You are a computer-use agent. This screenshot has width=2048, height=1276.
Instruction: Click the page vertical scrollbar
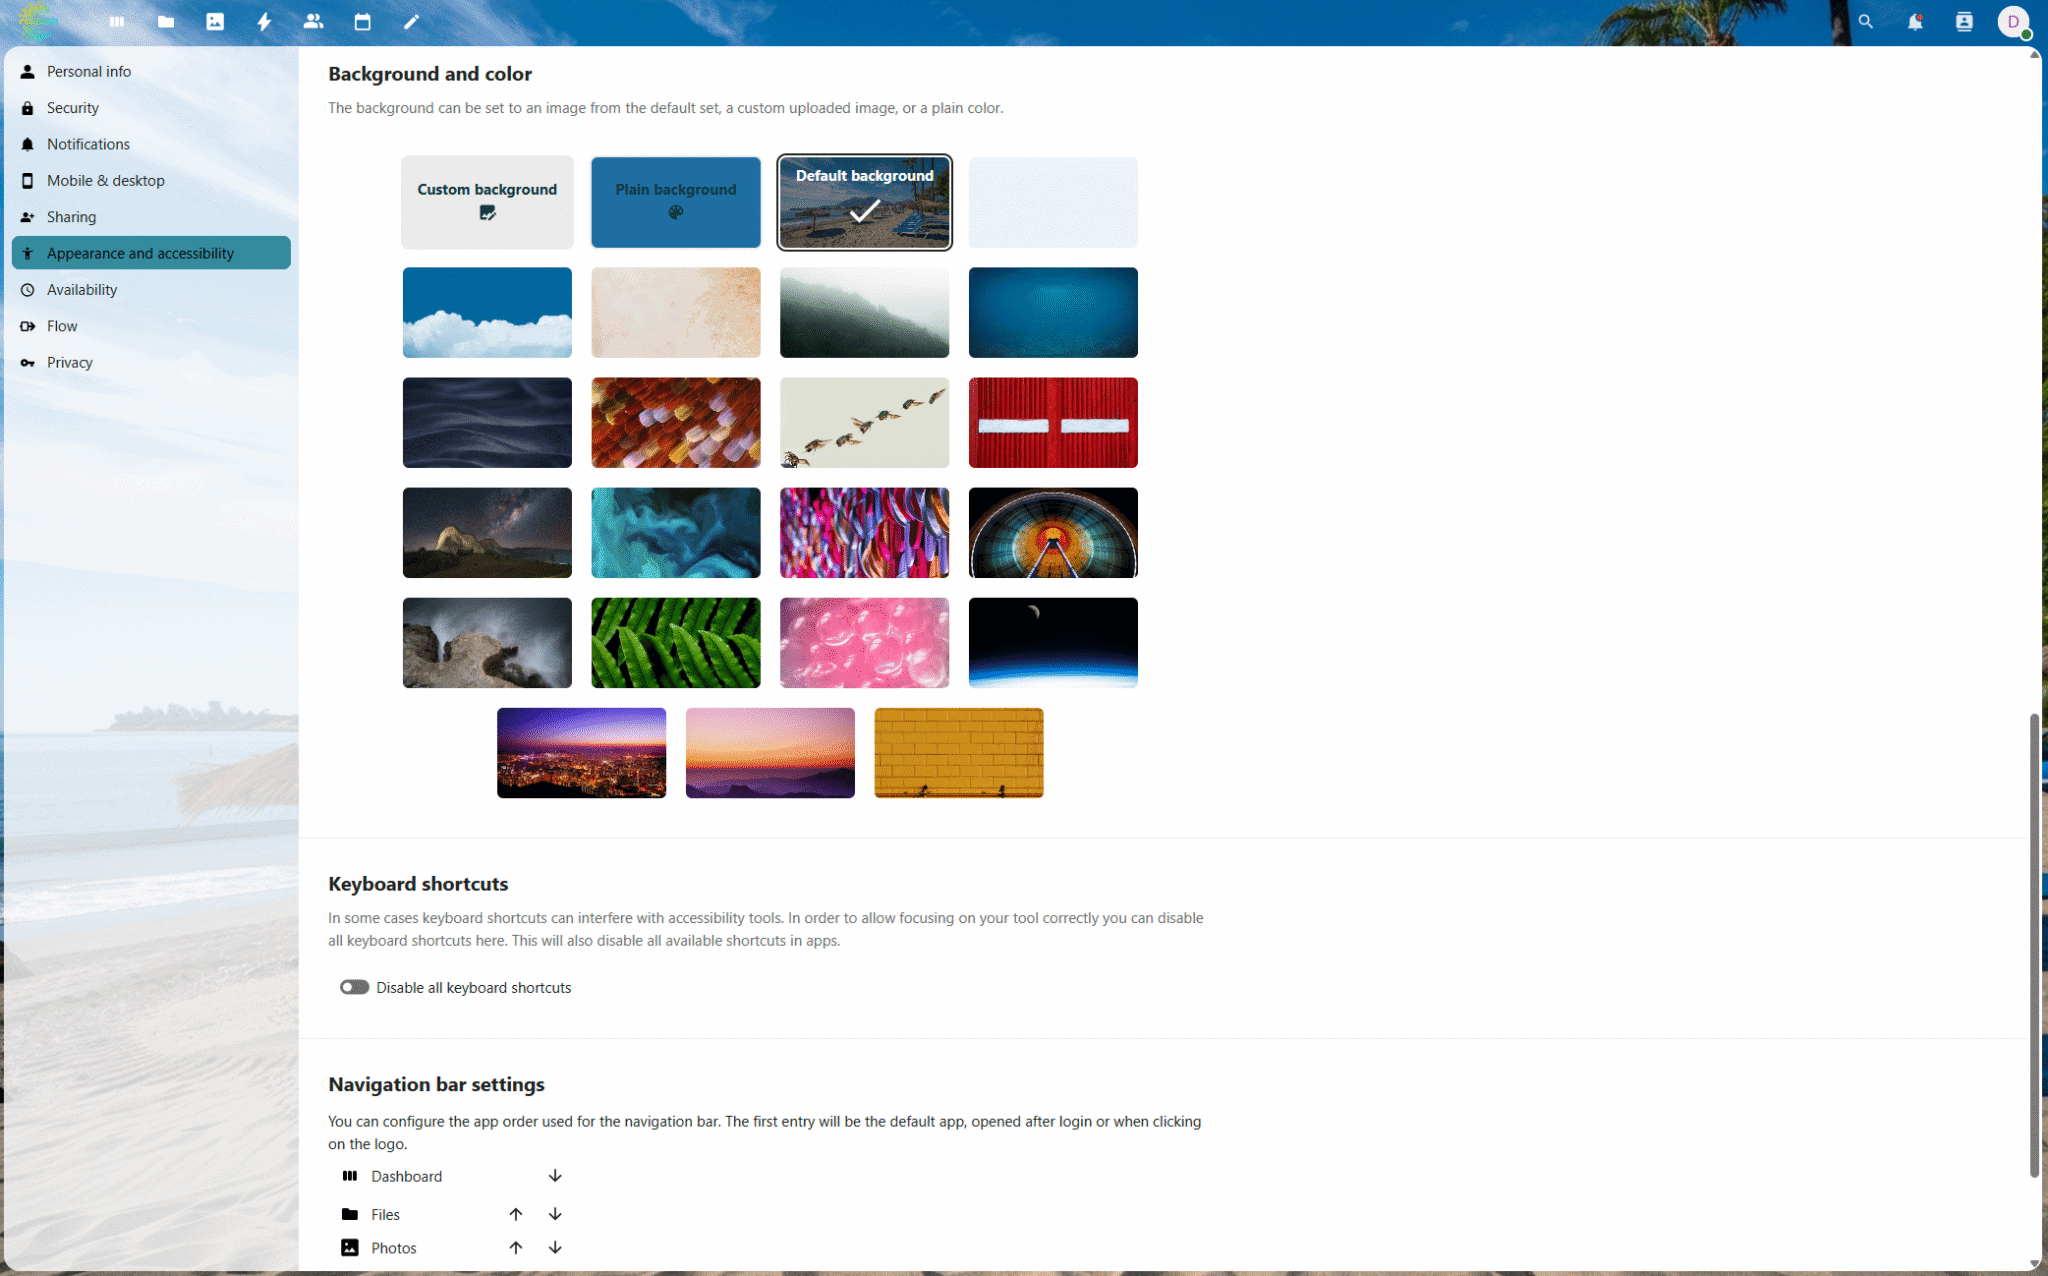tap(2034, 945)
